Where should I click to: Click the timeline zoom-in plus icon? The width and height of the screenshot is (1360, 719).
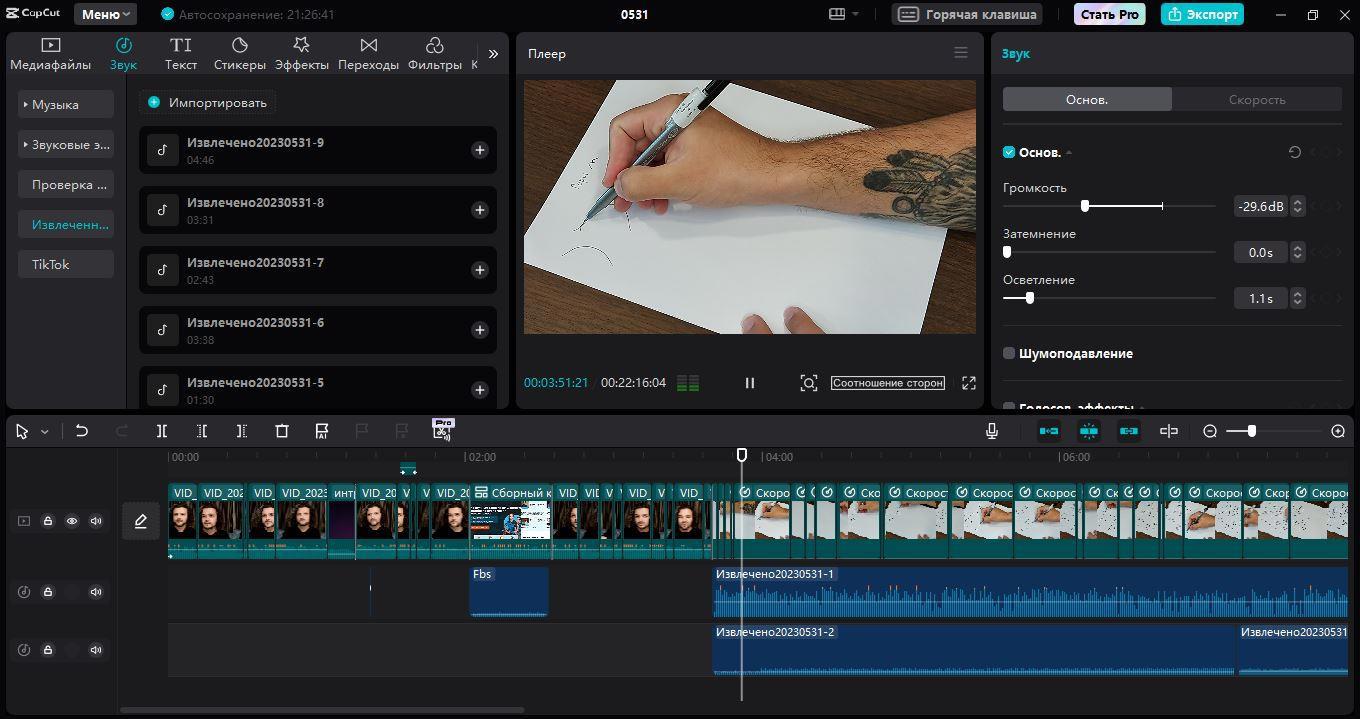coord(1338,431)
